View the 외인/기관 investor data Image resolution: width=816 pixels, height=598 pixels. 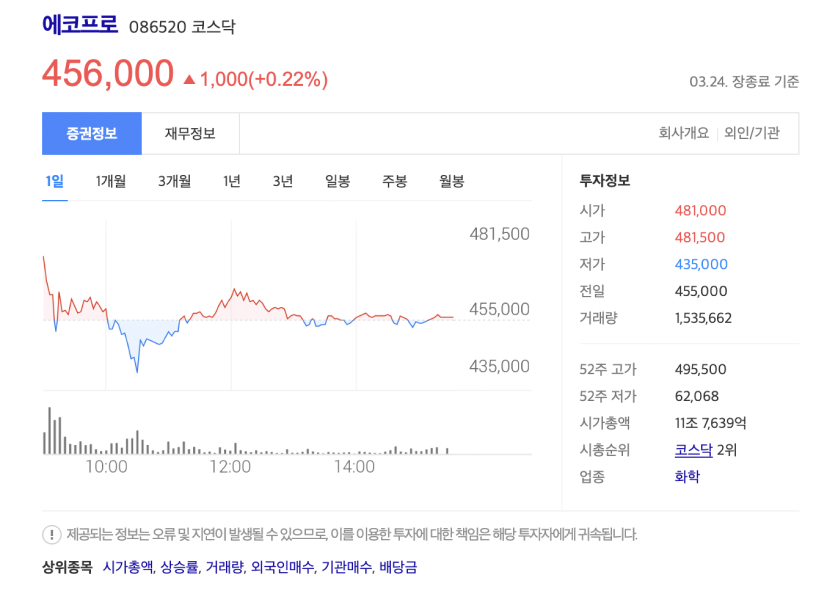pos(753,134)
